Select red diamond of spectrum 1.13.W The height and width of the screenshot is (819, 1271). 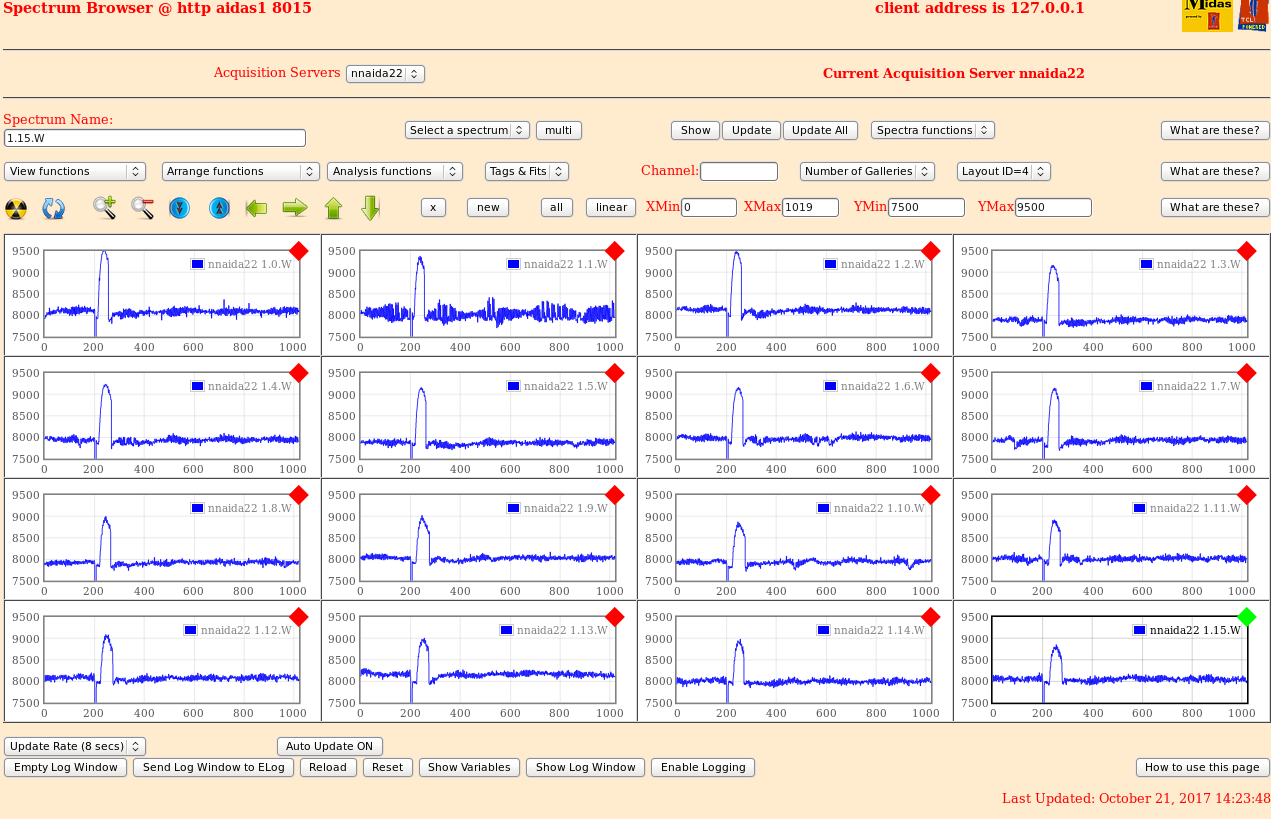[614, 617]
